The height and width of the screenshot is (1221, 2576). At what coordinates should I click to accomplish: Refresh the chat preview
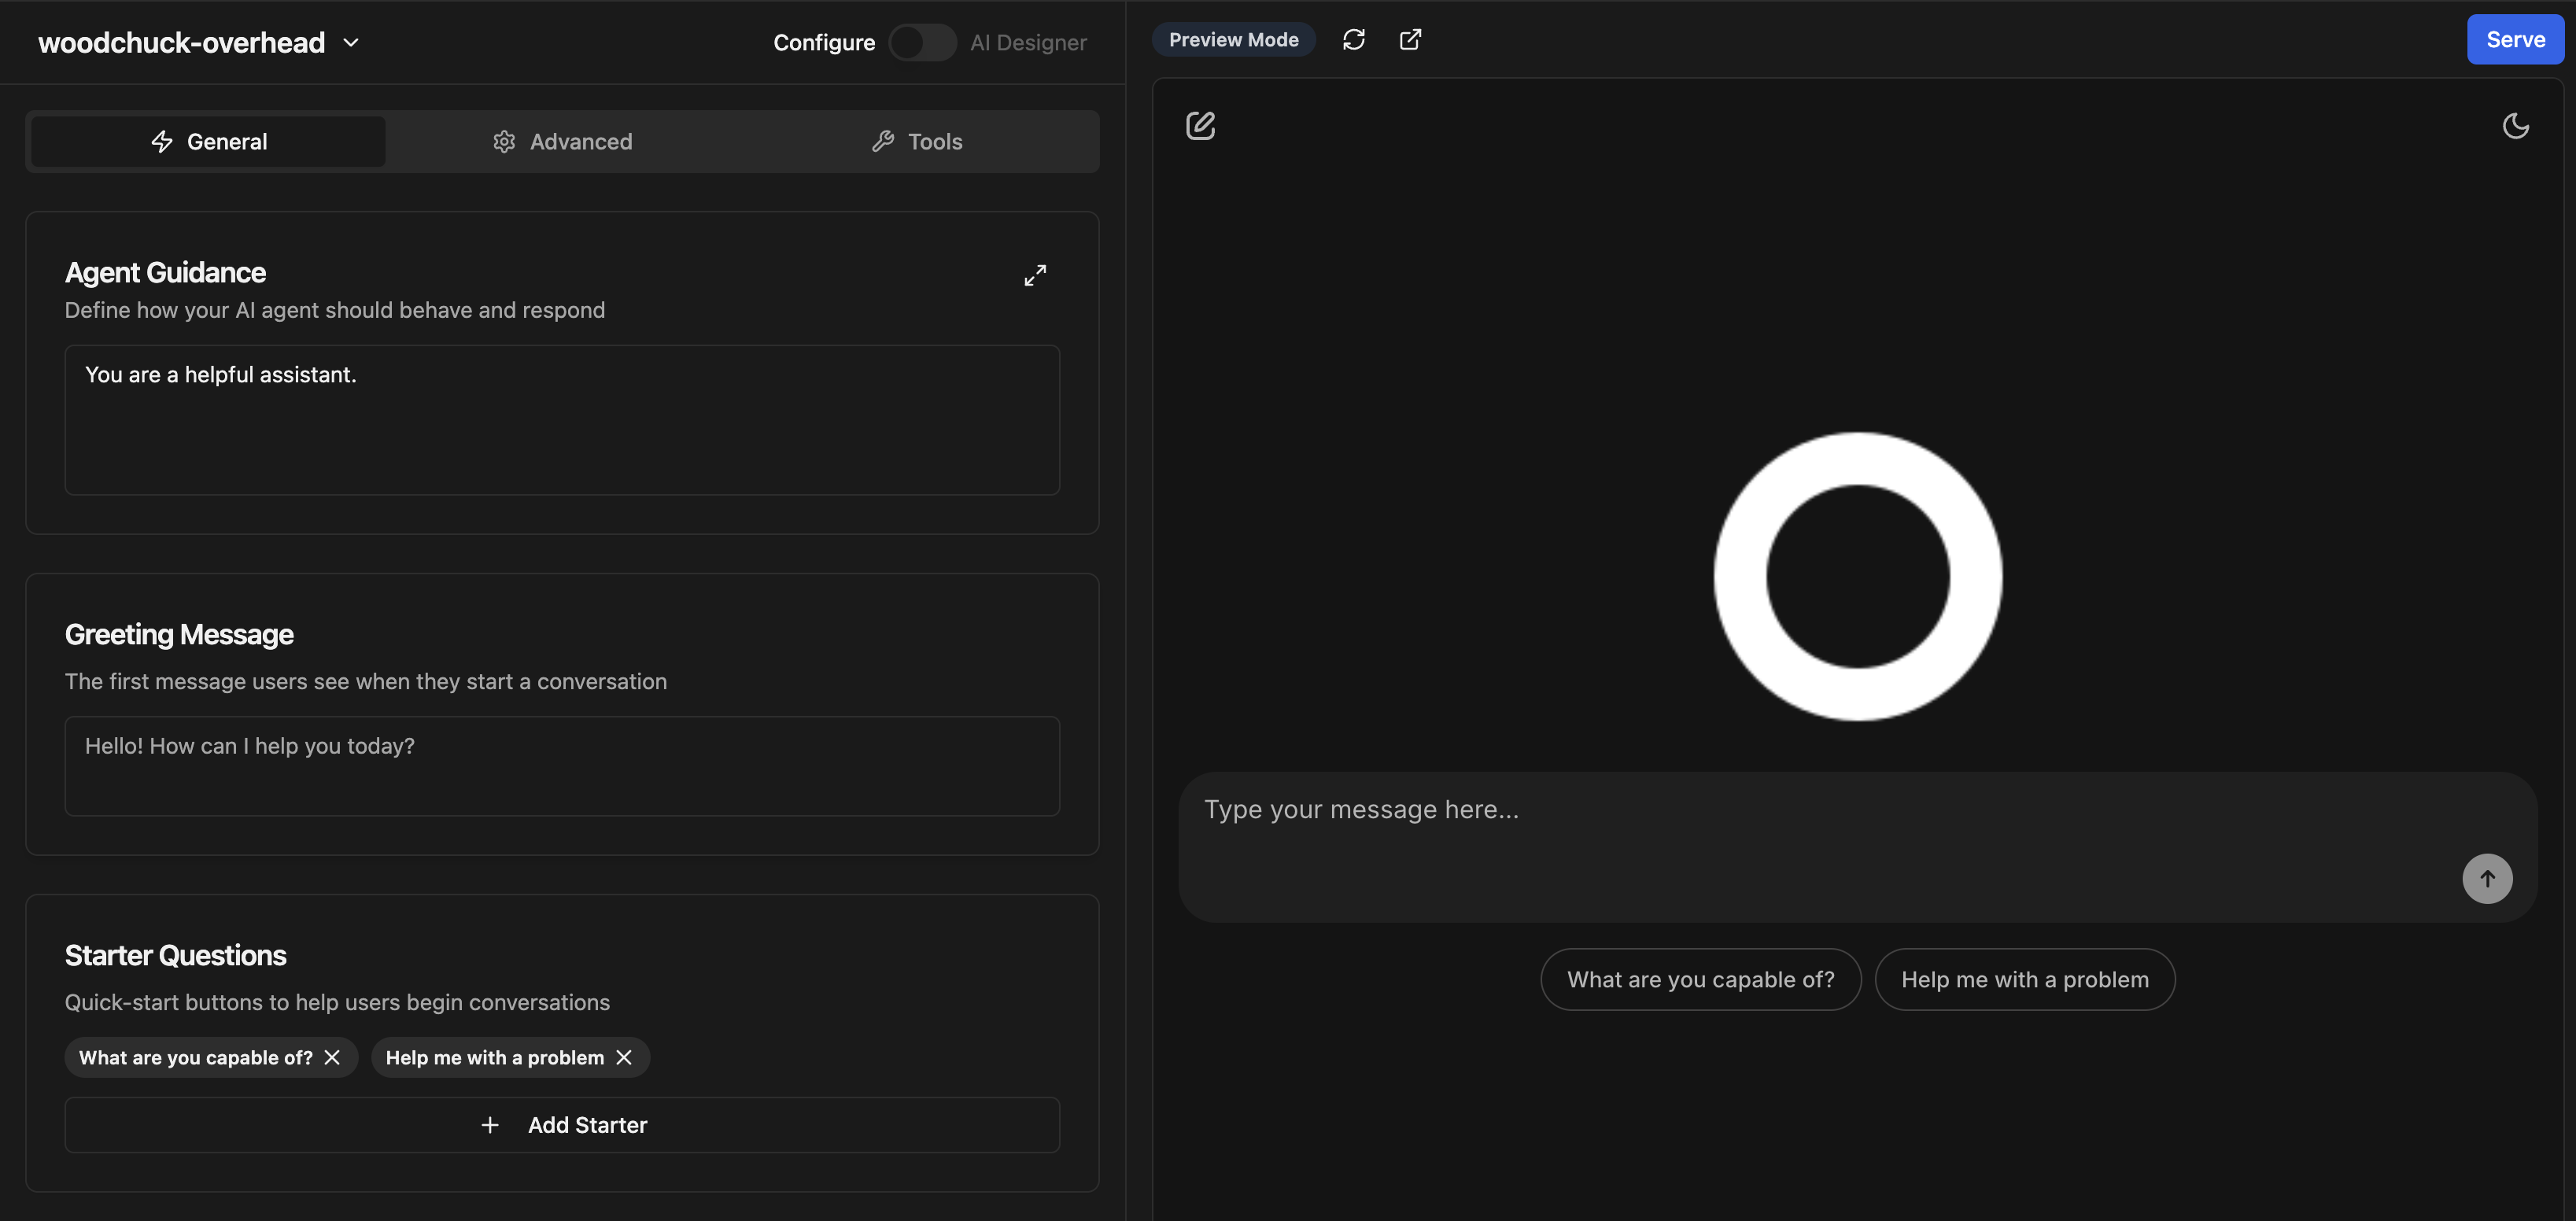coord(1354,39)
